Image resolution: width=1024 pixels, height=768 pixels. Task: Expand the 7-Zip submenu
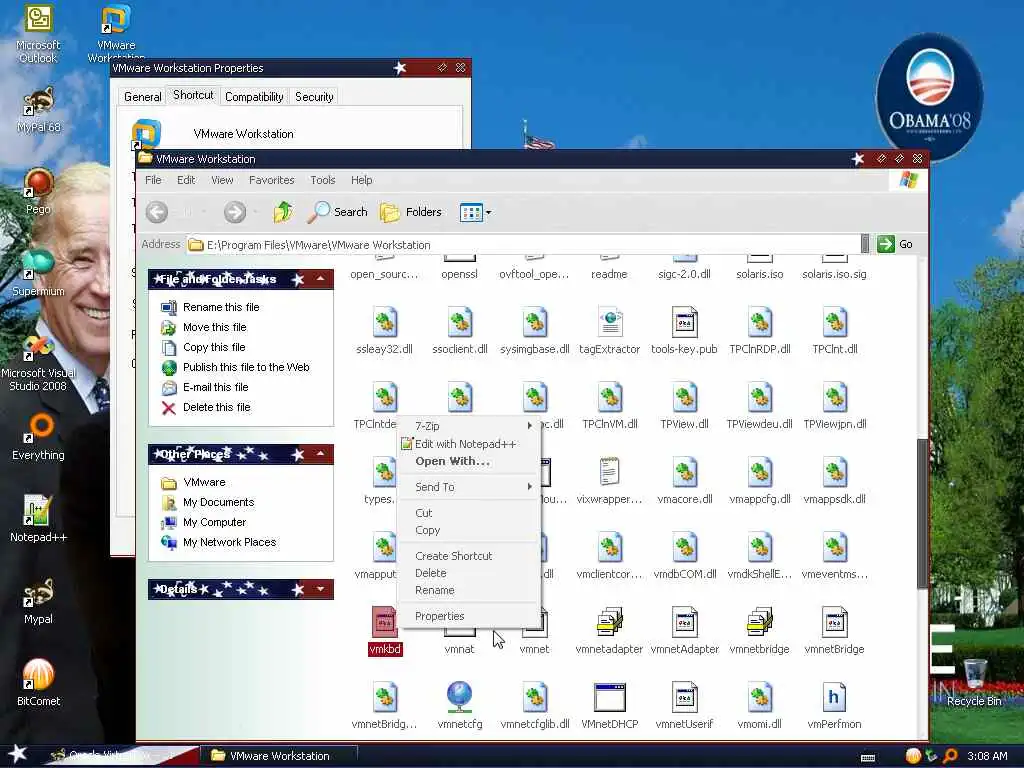click(x=469, y=426)
